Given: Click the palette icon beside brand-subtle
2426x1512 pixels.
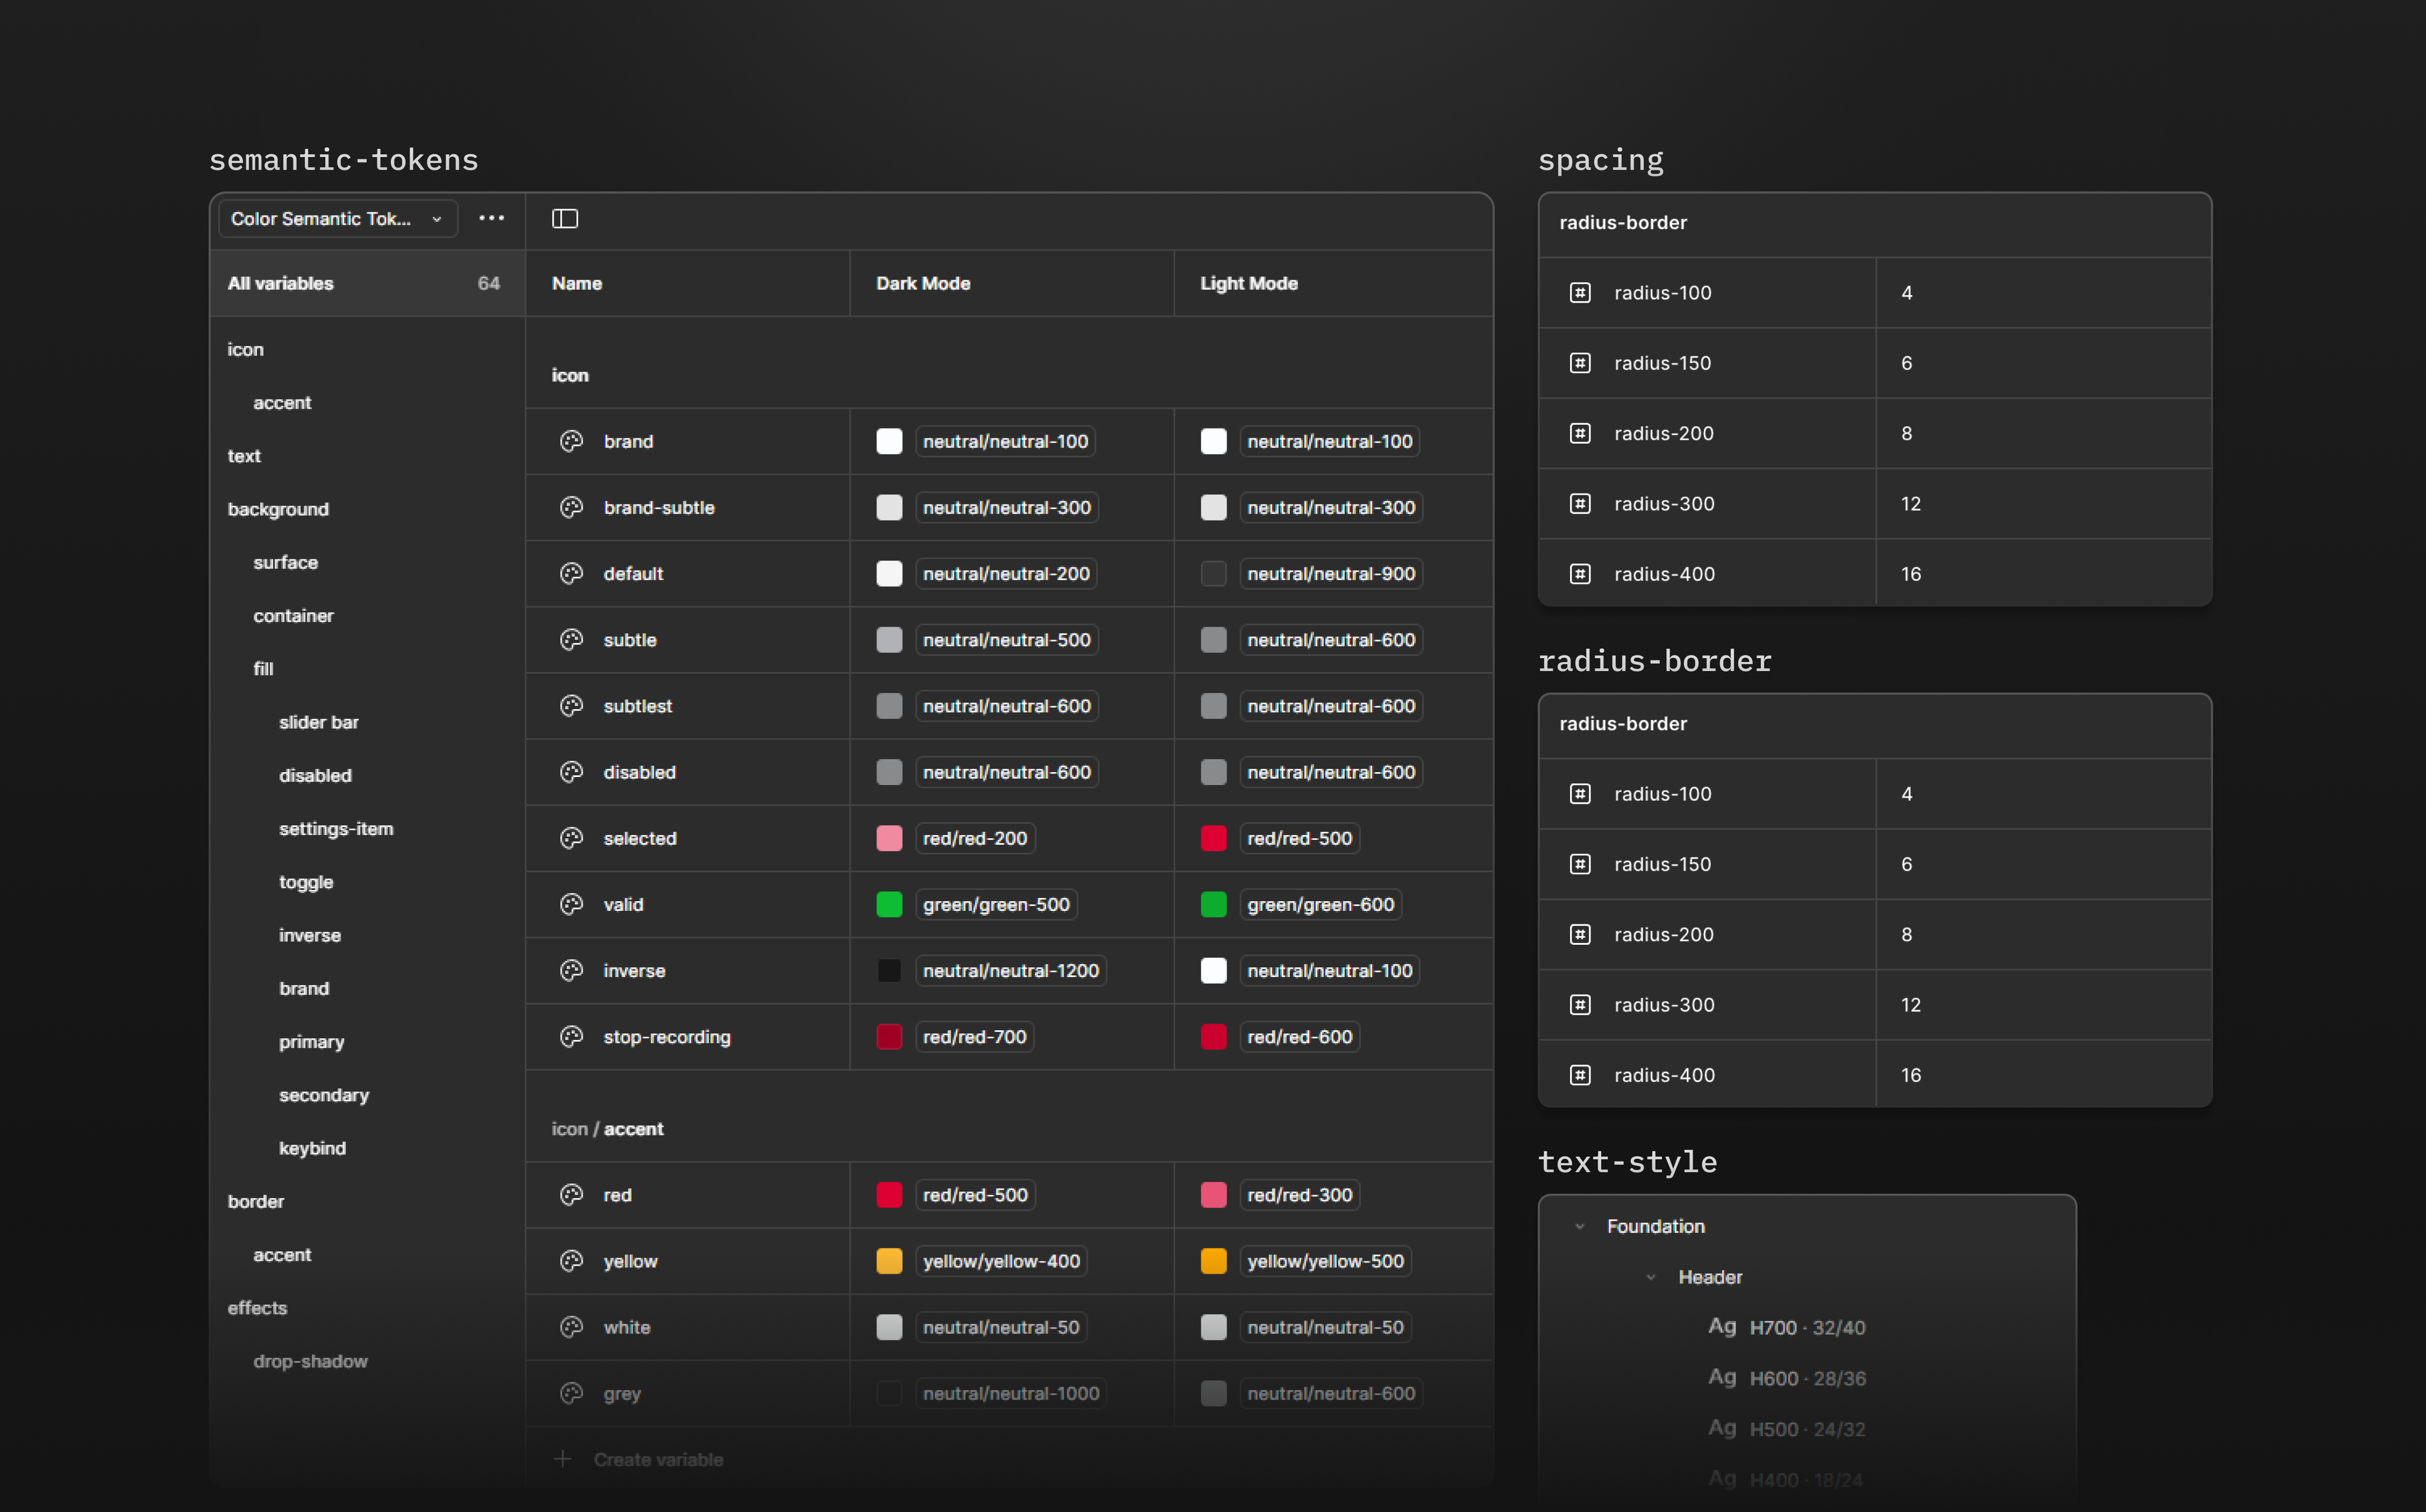Looking at the screenshot, I should pos(571,508).
